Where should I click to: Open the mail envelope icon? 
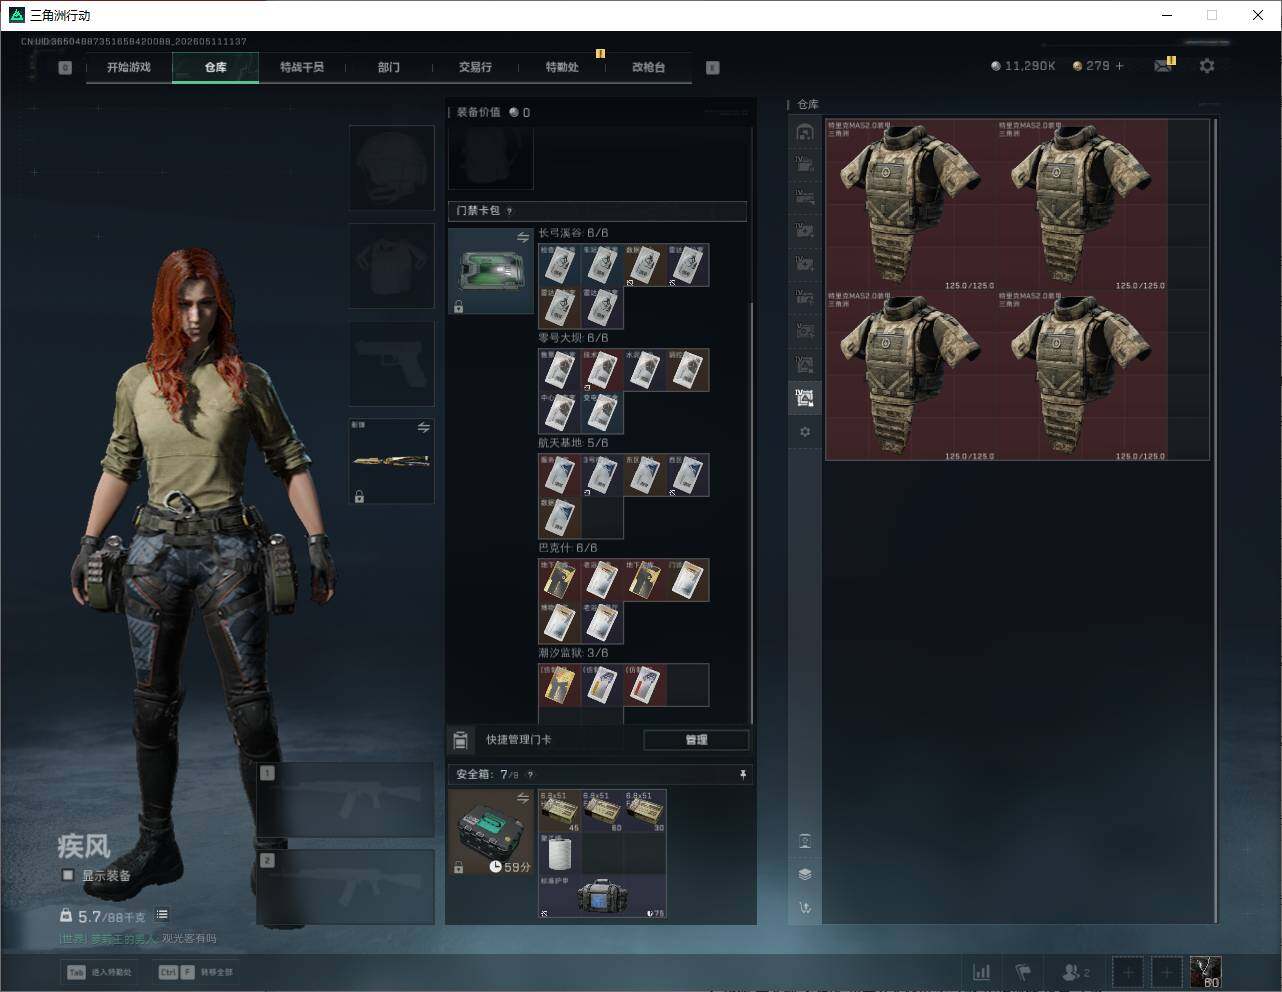tap(1163, 66)
